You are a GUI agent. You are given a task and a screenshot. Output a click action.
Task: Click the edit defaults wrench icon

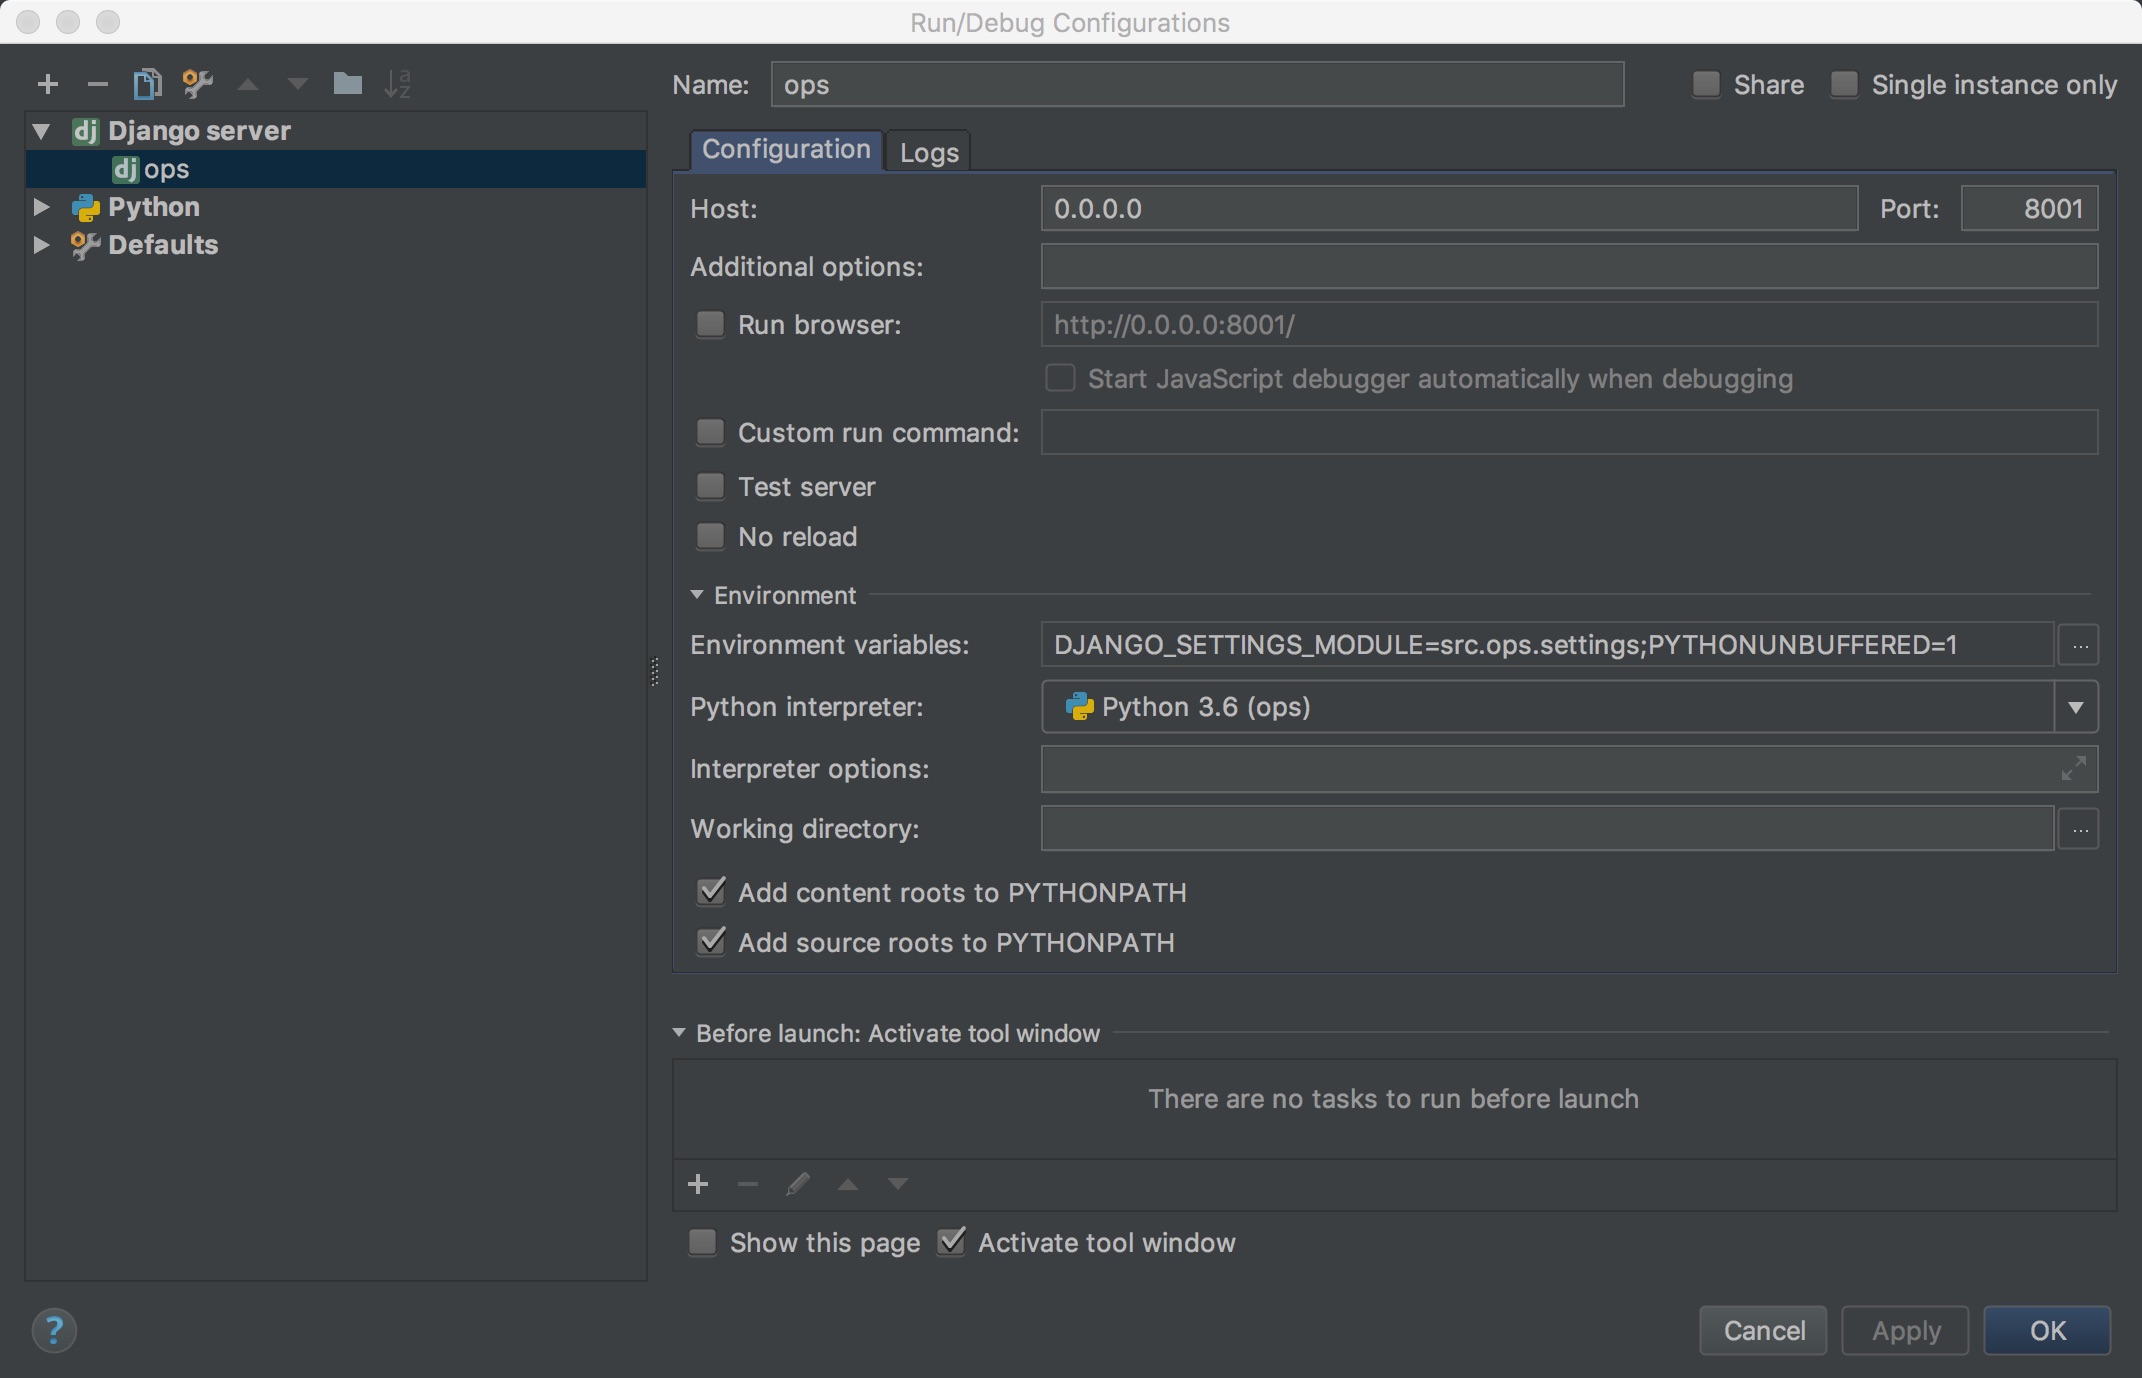pos(197,84)
